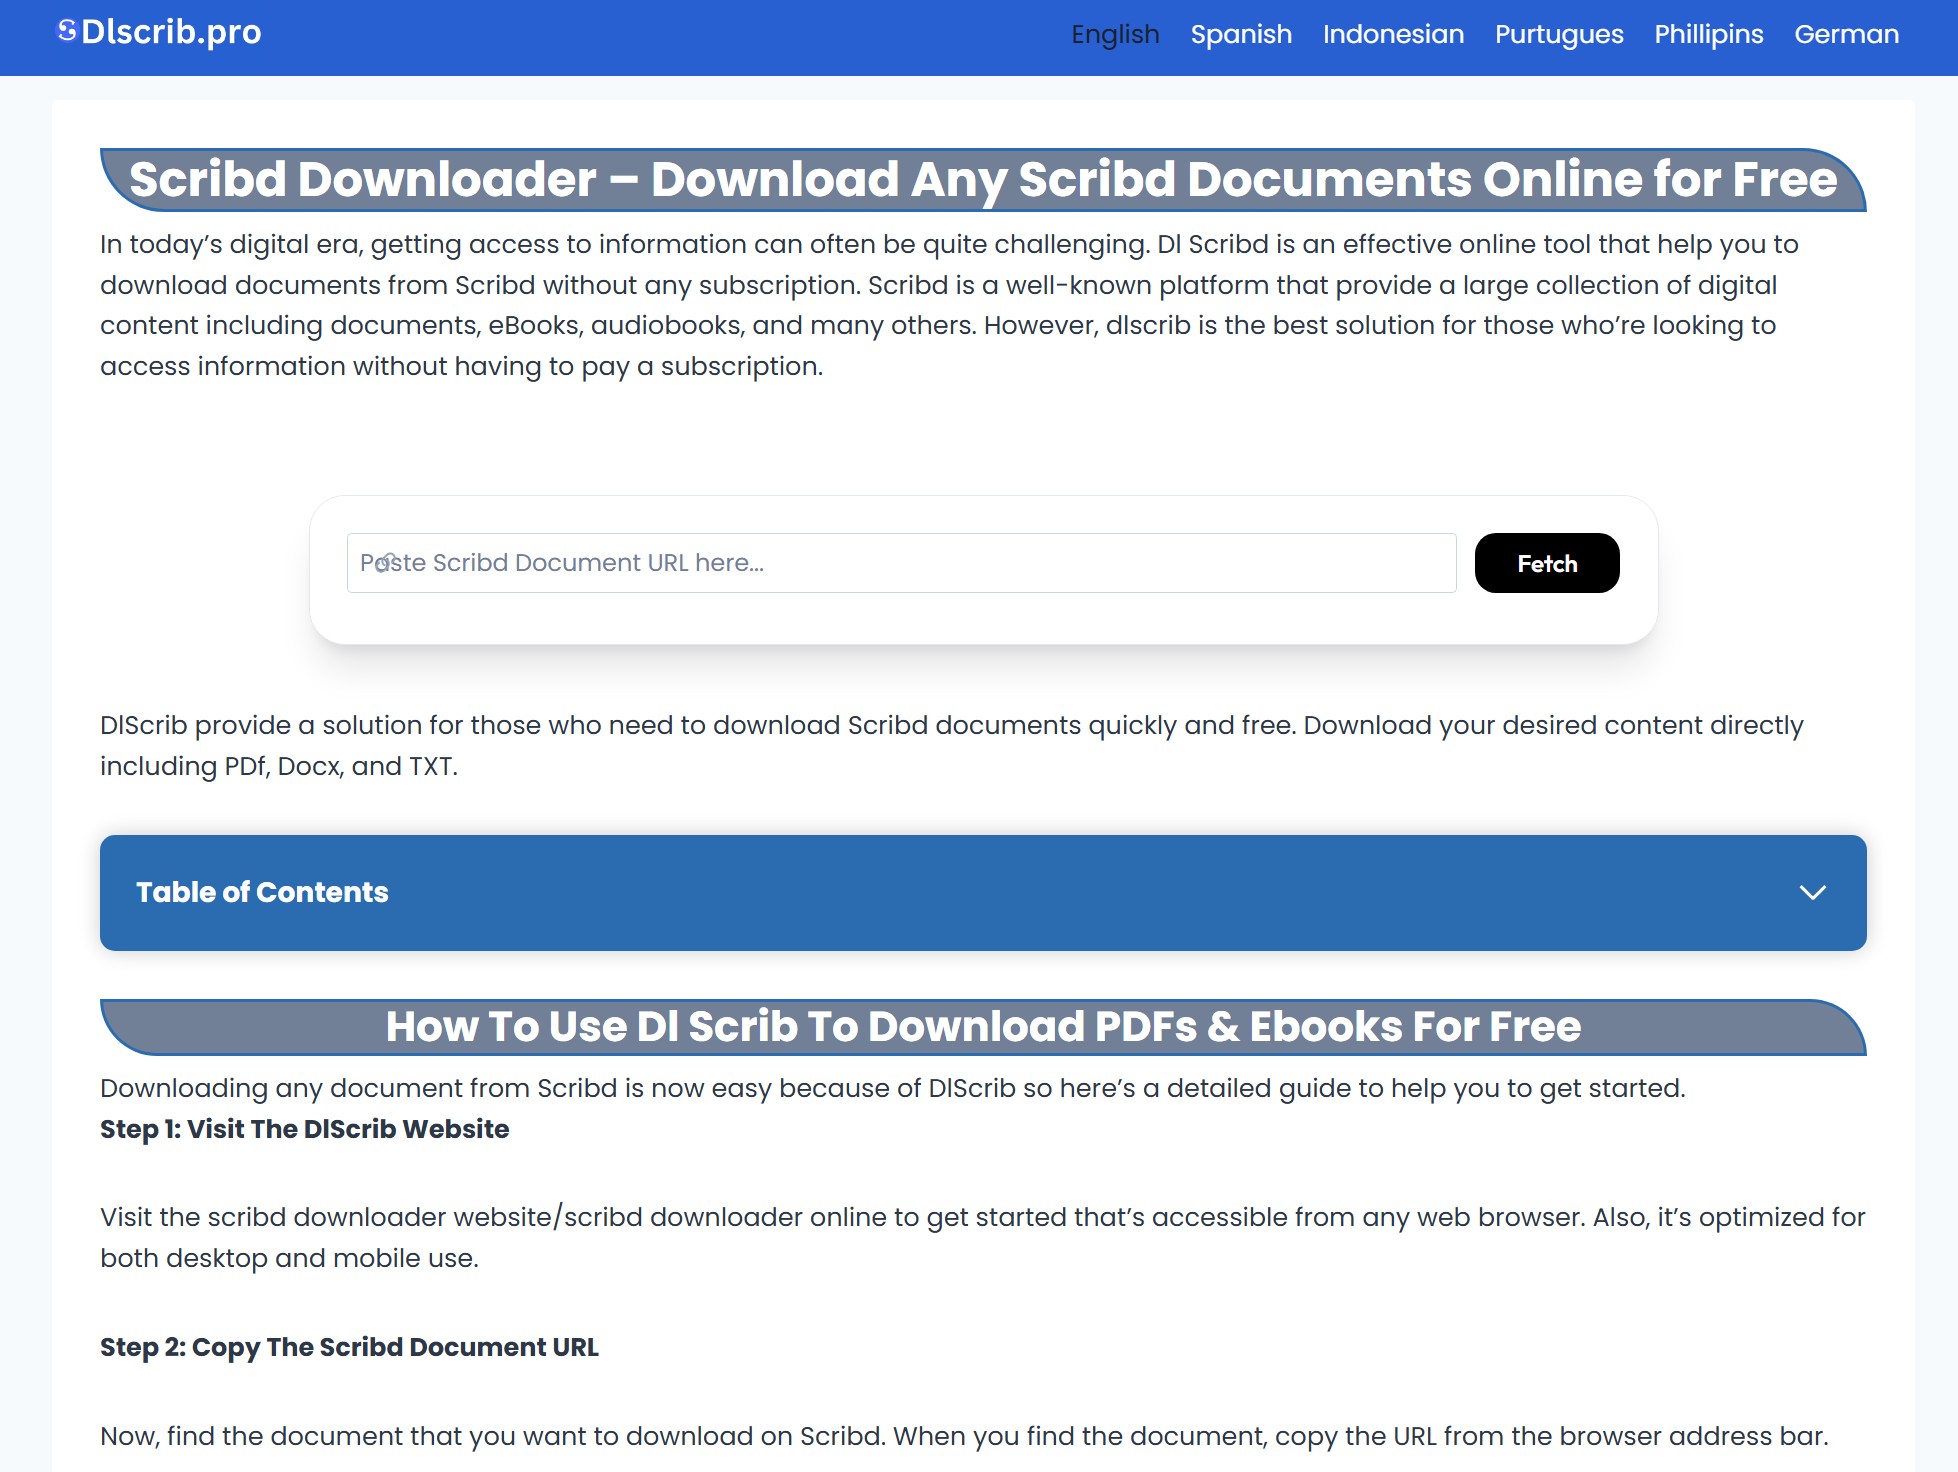Screen dimensions: 1958x1472
Task: Click the Scribd Downloader main heading banner
Action: 982,180
